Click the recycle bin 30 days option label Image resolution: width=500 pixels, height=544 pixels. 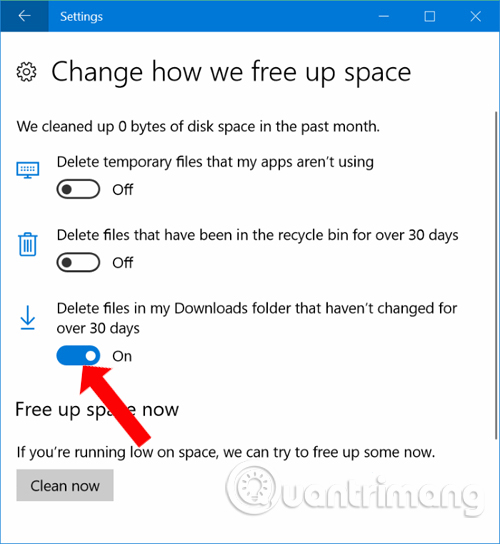(x=257, y=235)
